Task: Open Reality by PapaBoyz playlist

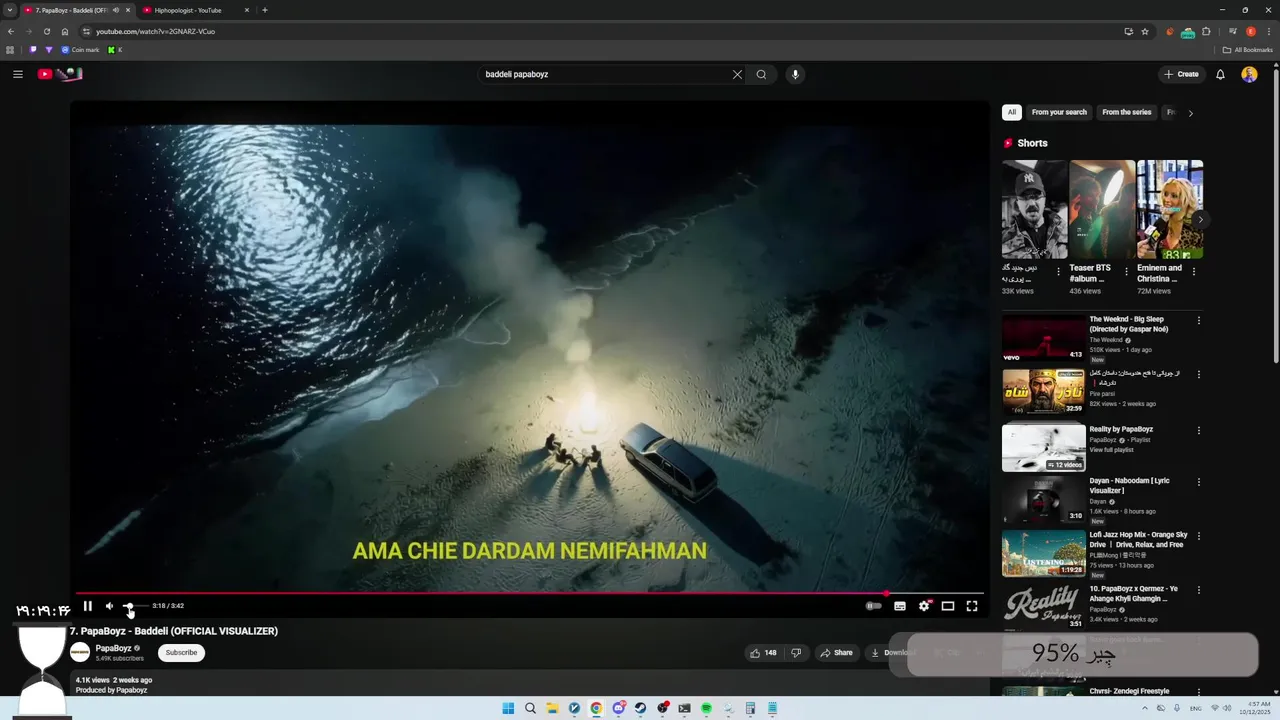Action: tap(1044, 448)
